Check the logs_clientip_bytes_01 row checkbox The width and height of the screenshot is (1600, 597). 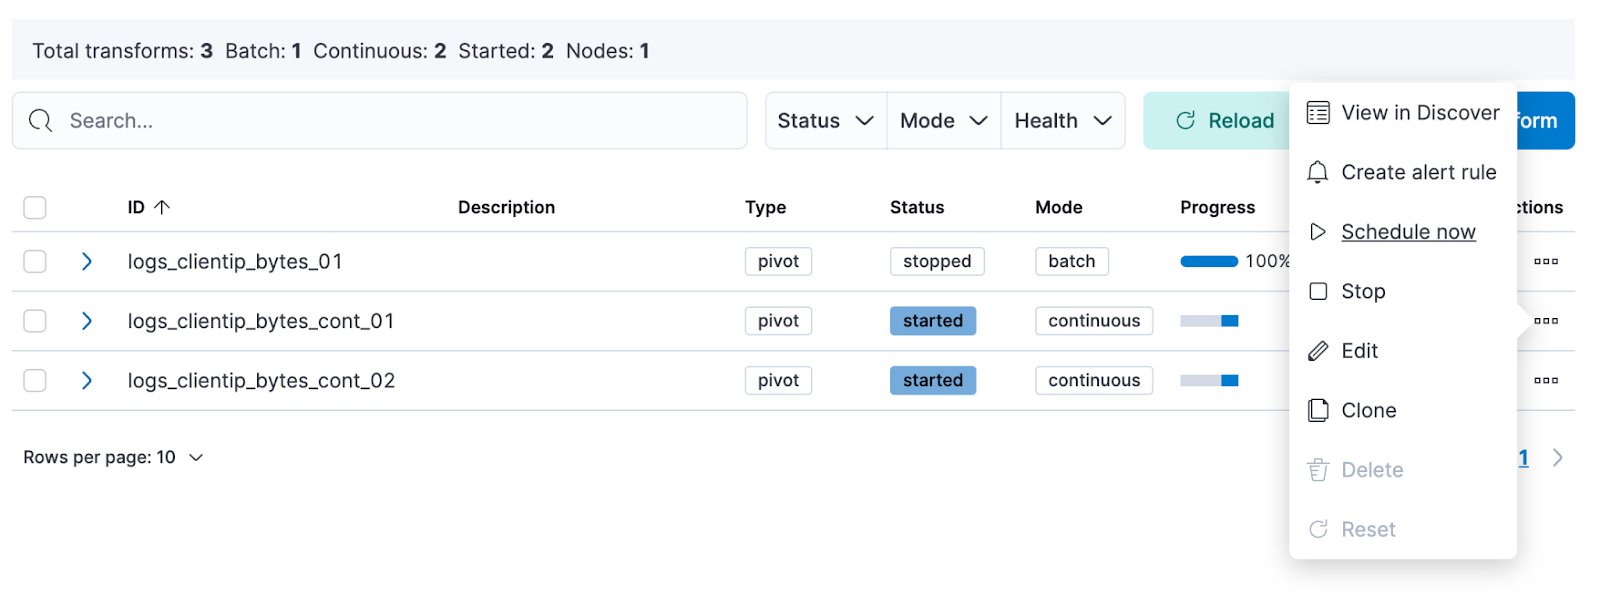(x=35, y=261)
